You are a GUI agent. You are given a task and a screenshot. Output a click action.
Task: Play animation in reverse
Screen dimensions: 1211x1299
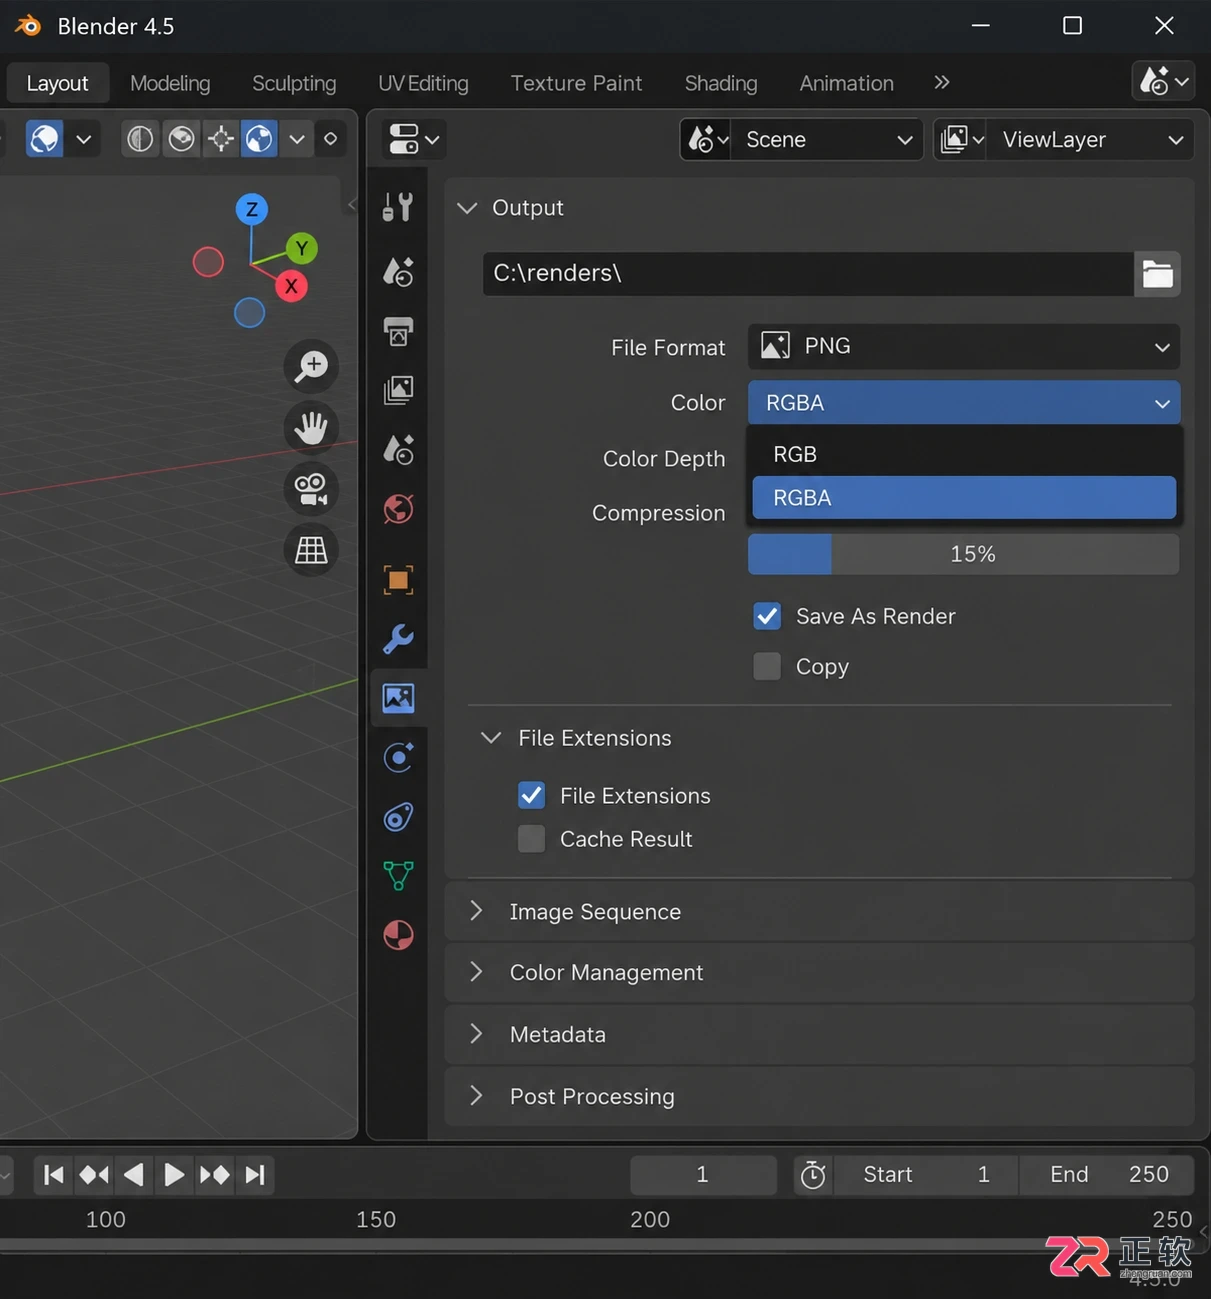(134, 1174)
